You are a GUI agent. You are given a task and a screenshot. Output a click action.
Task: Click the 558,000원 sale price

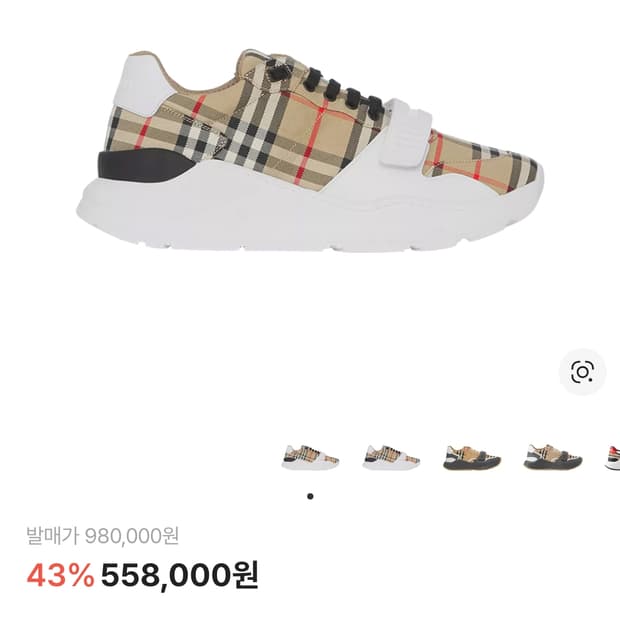click(180, 575)
